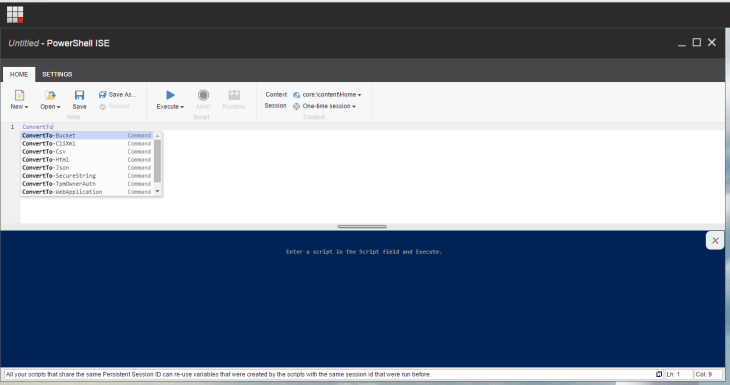Run script with Execute play icon
Screen dimensions: 730x385
pyautogui.click(x=170, y=95)
